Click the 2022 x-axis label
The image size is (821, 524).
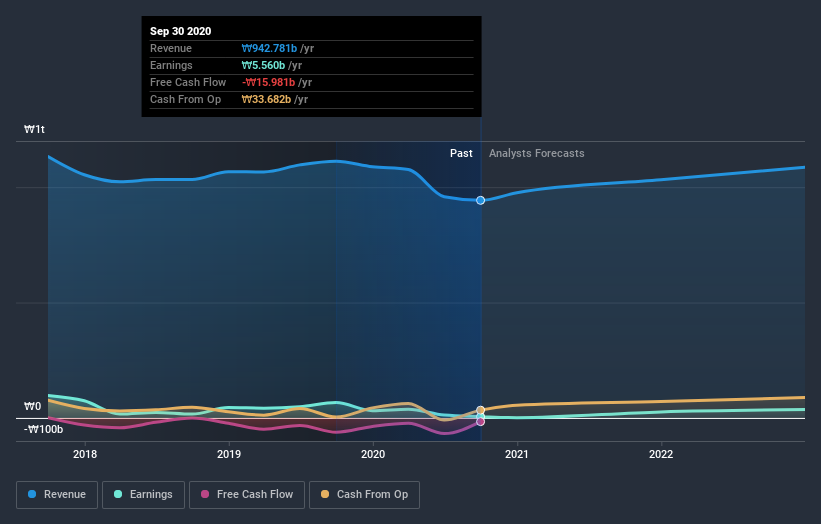click(661, 454)
